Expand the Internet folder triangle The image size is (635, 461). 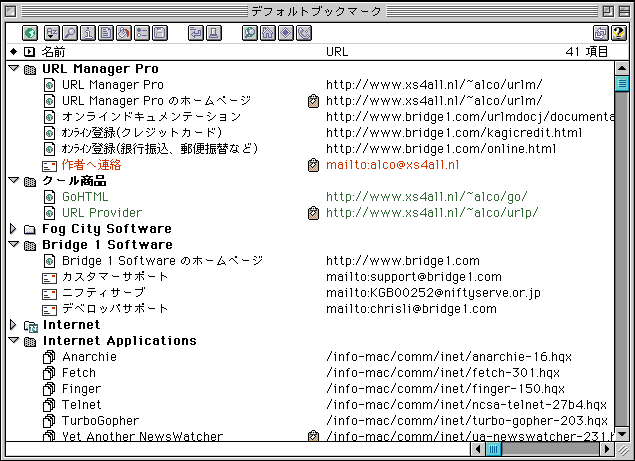[13, 325]
